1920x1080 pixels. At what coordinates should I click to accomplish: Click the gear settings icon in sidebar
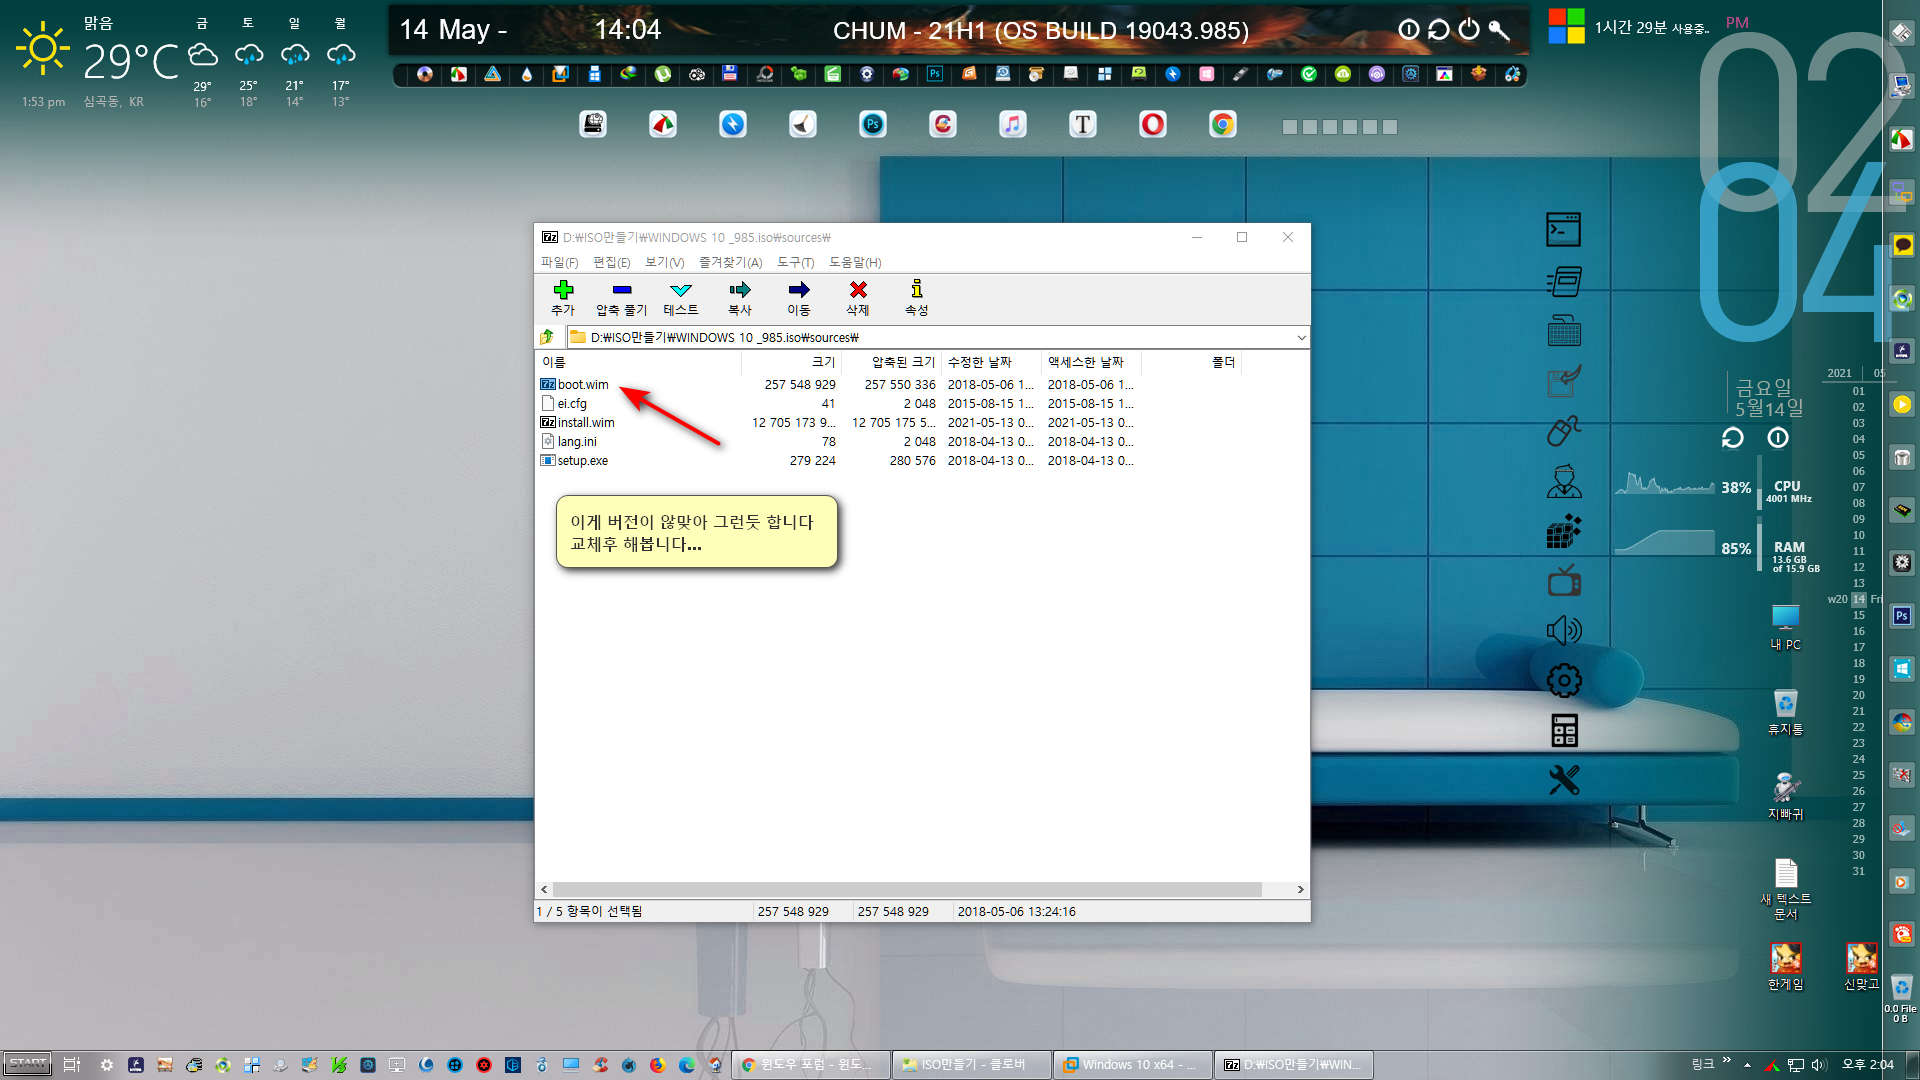pos(1564,681)
